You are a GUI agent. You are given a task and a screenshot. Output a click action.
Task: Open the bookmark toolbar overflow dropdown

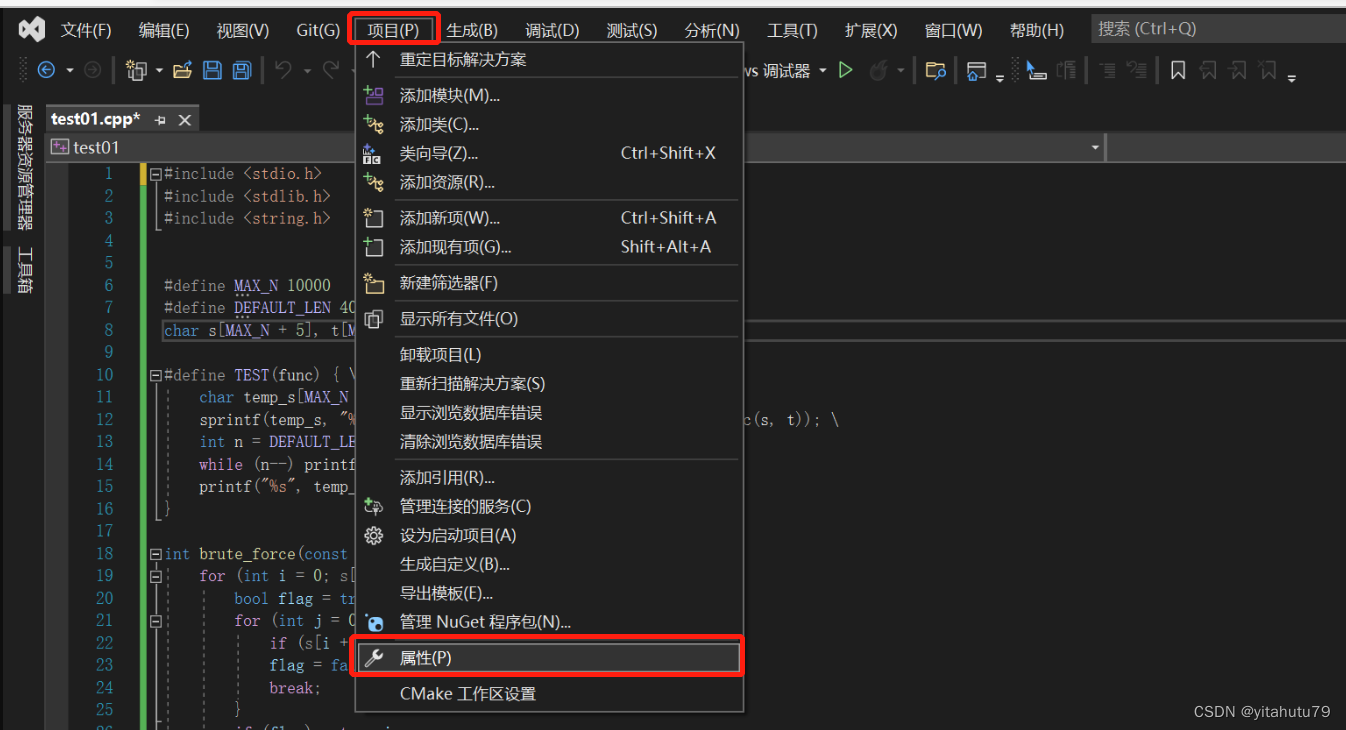tap(1292, 76)
